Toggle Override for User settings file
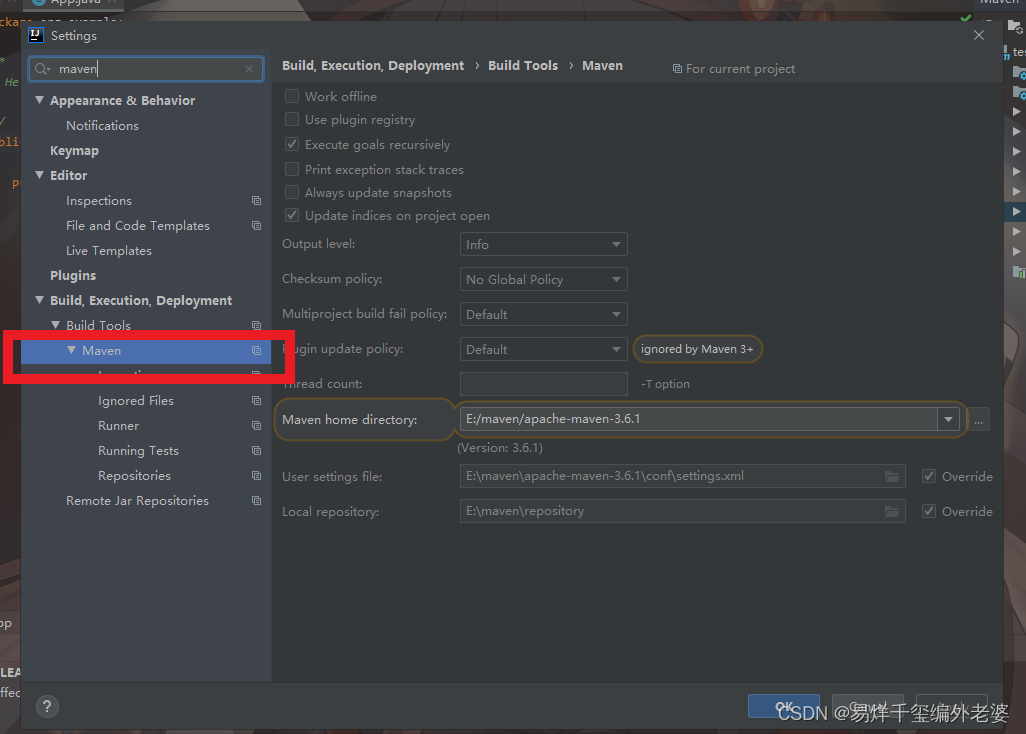This screenshot has height=734, width=1026. [x=929, y=476]
